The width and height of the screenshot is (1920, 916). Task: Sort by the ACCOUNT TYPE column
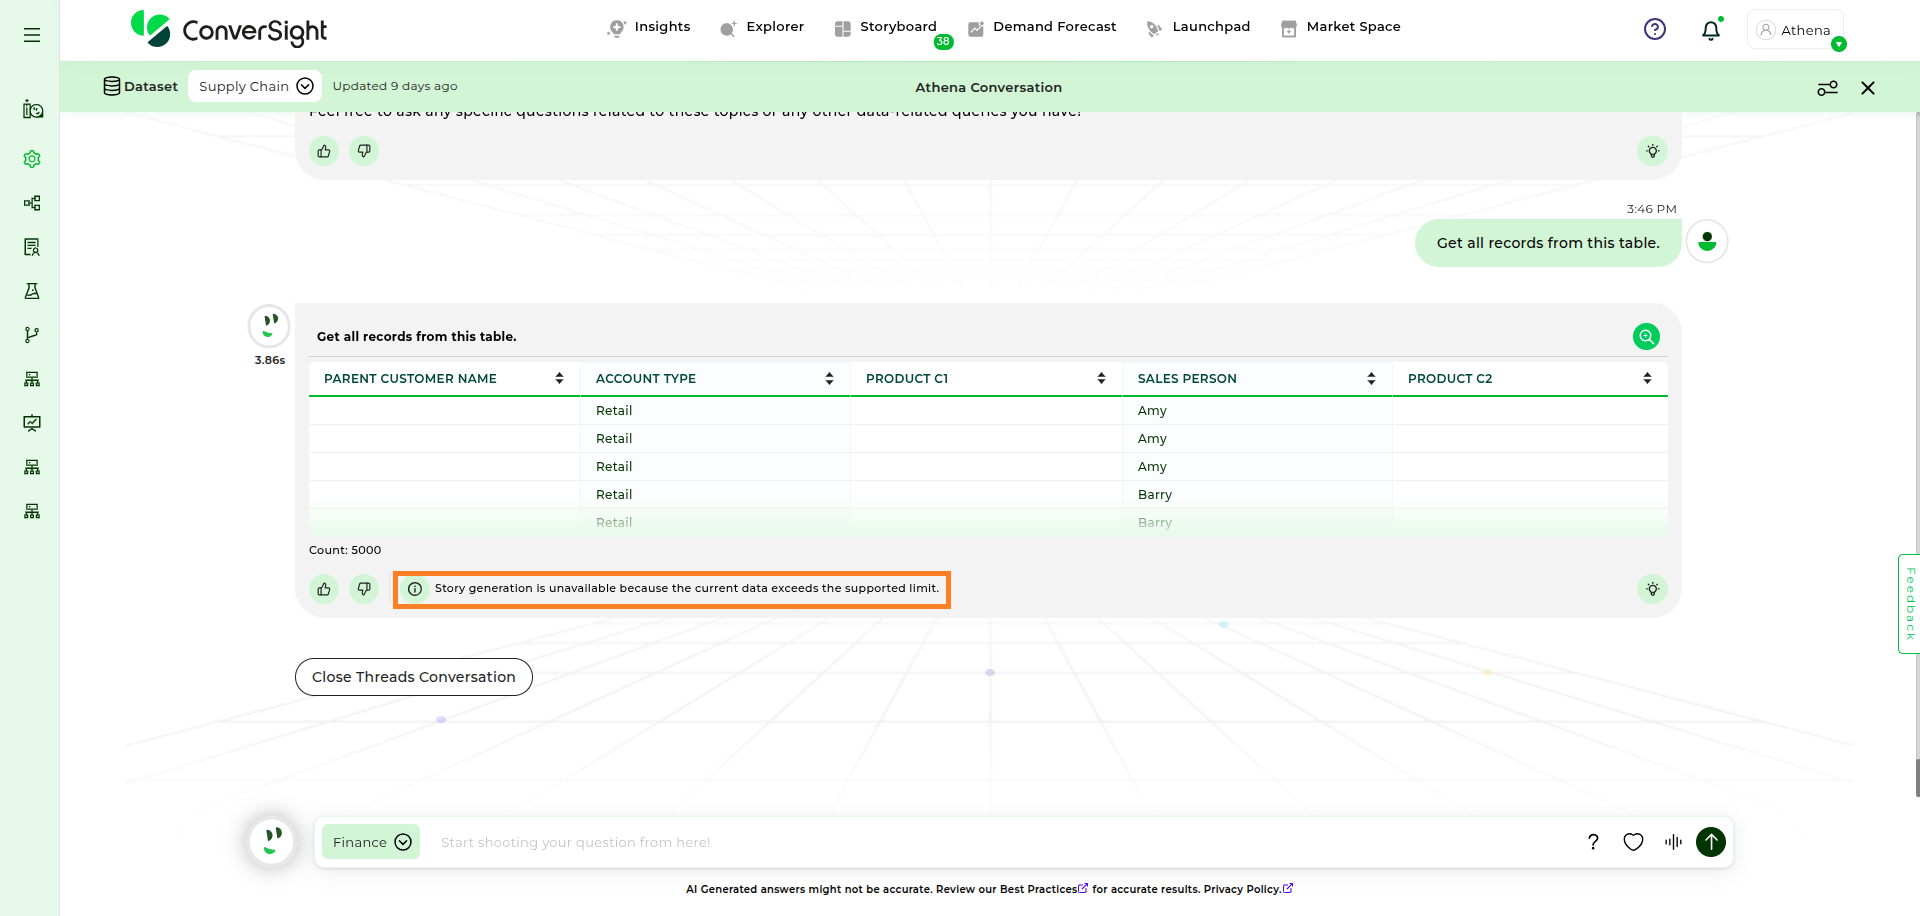click(x=829, y=378)
